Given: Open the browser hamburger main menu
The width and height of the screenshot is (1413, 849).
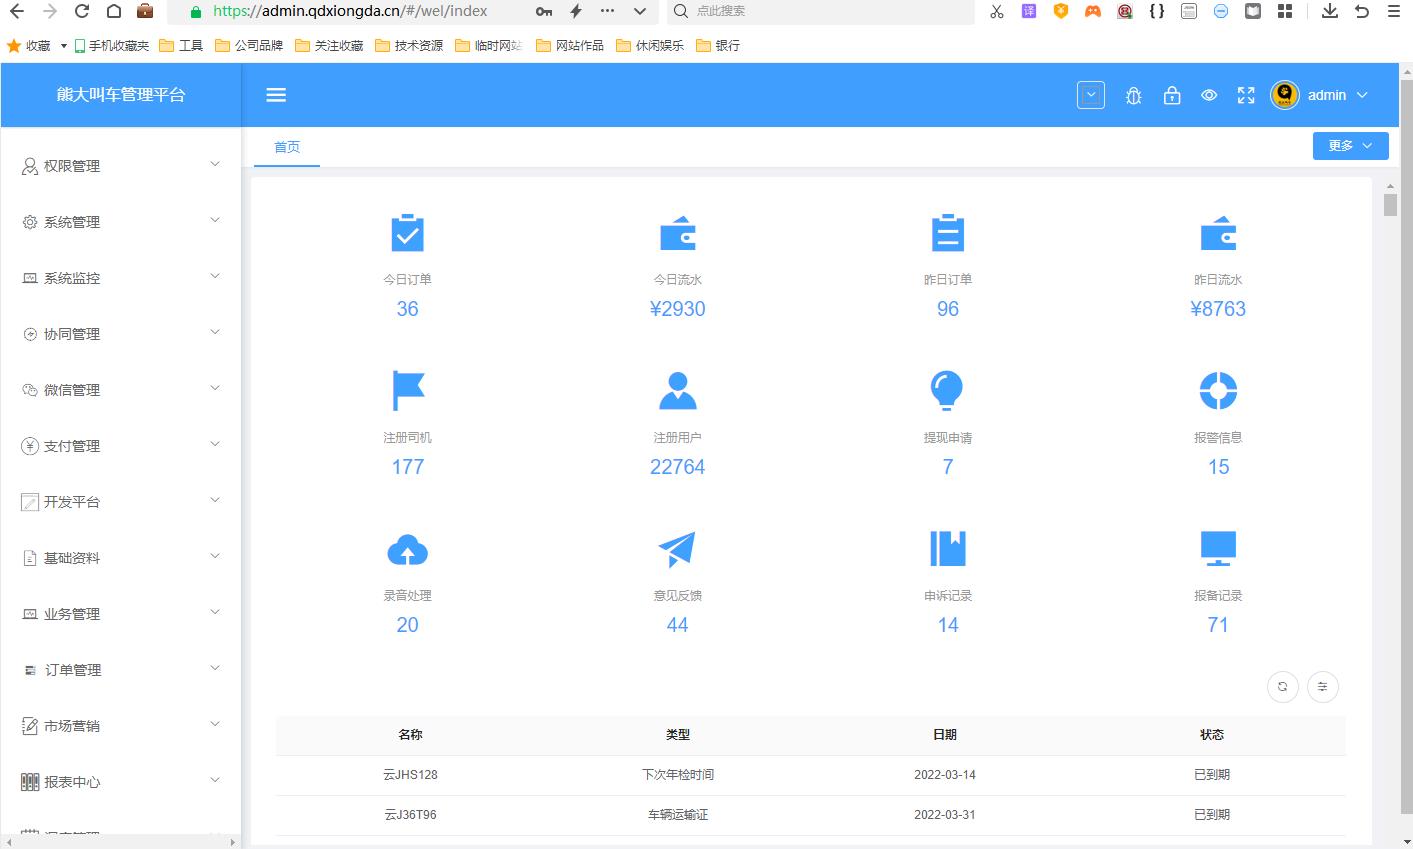Looking at the screenshot, I should coord(1394,11).
